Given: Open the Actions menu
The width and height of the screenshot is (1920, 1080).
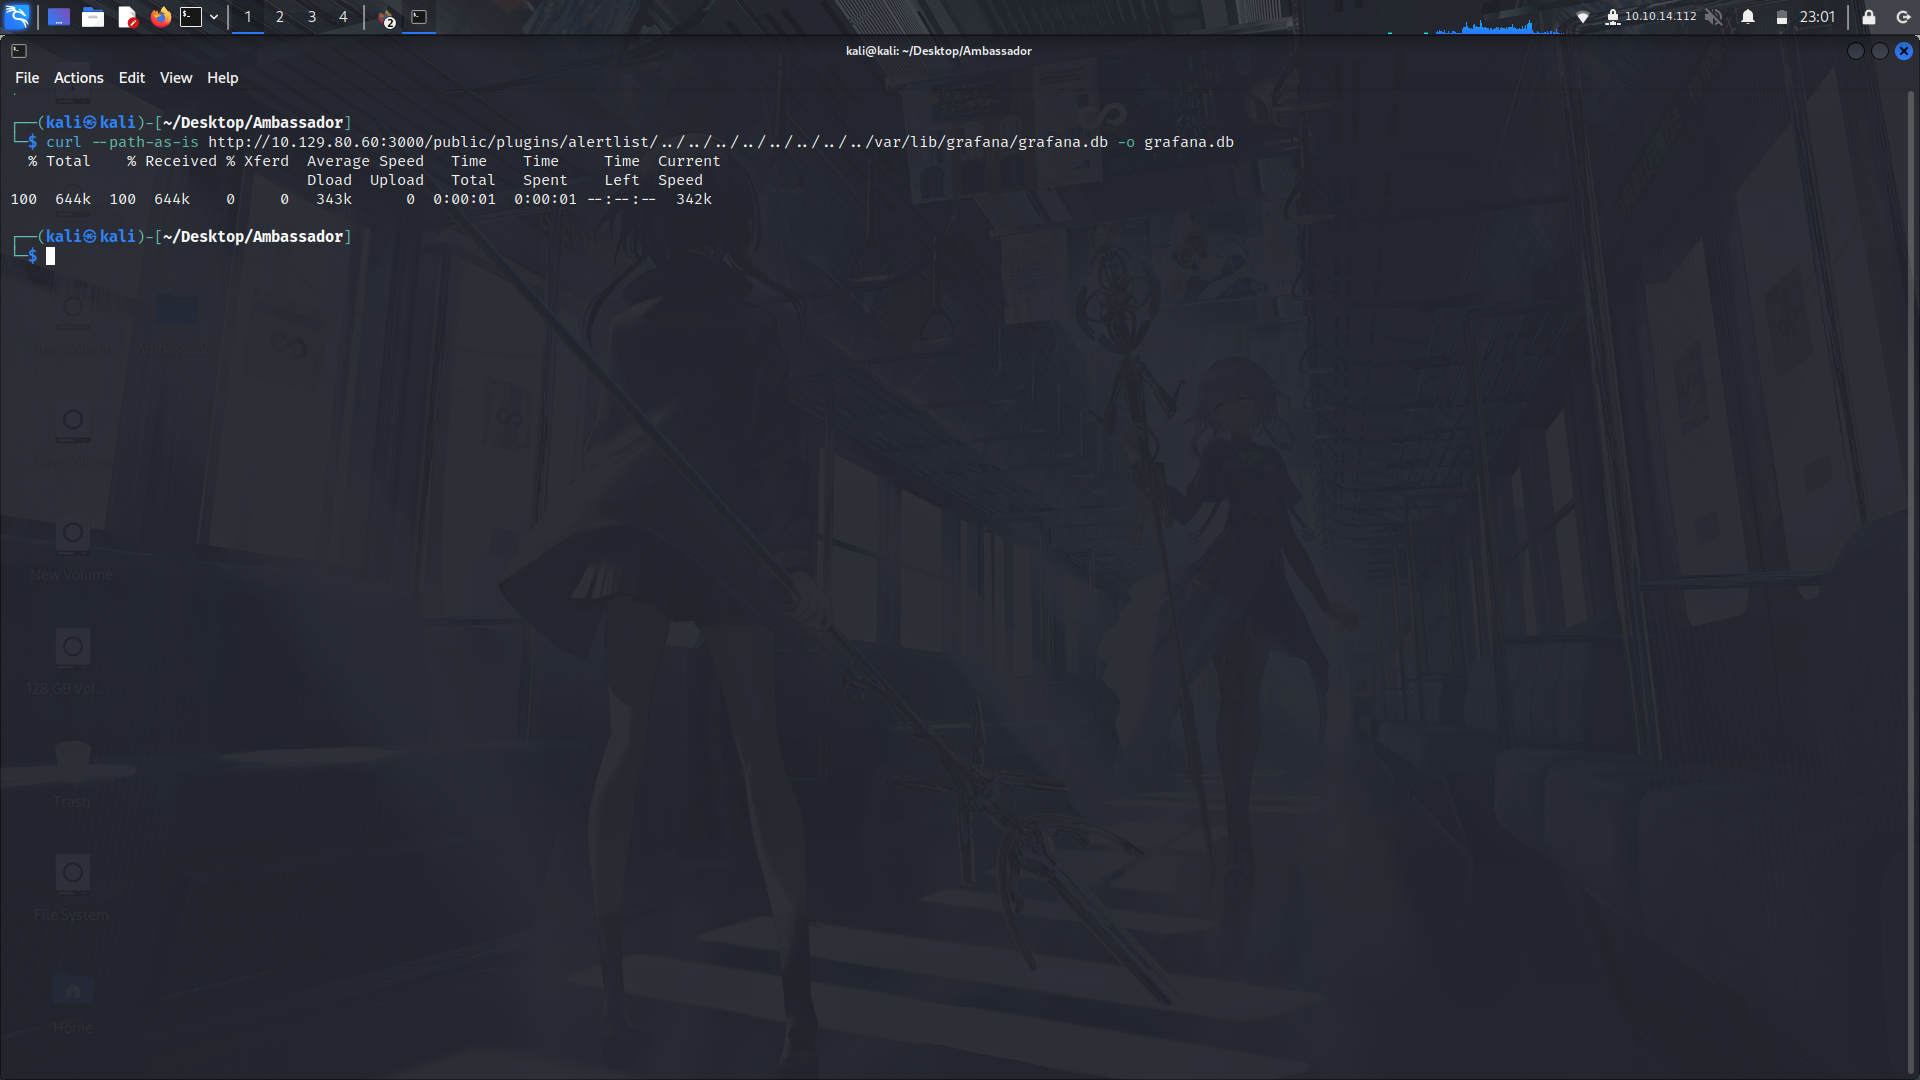Looking at the screenshot, I should tap(78, 77).
